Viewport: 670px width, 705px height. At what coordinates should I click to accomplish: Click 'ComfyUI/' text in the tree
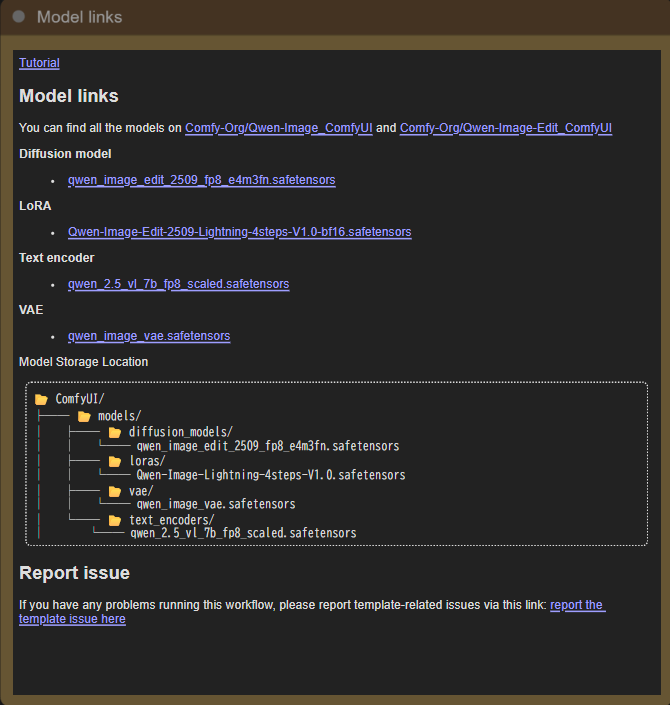coord(80,399)
